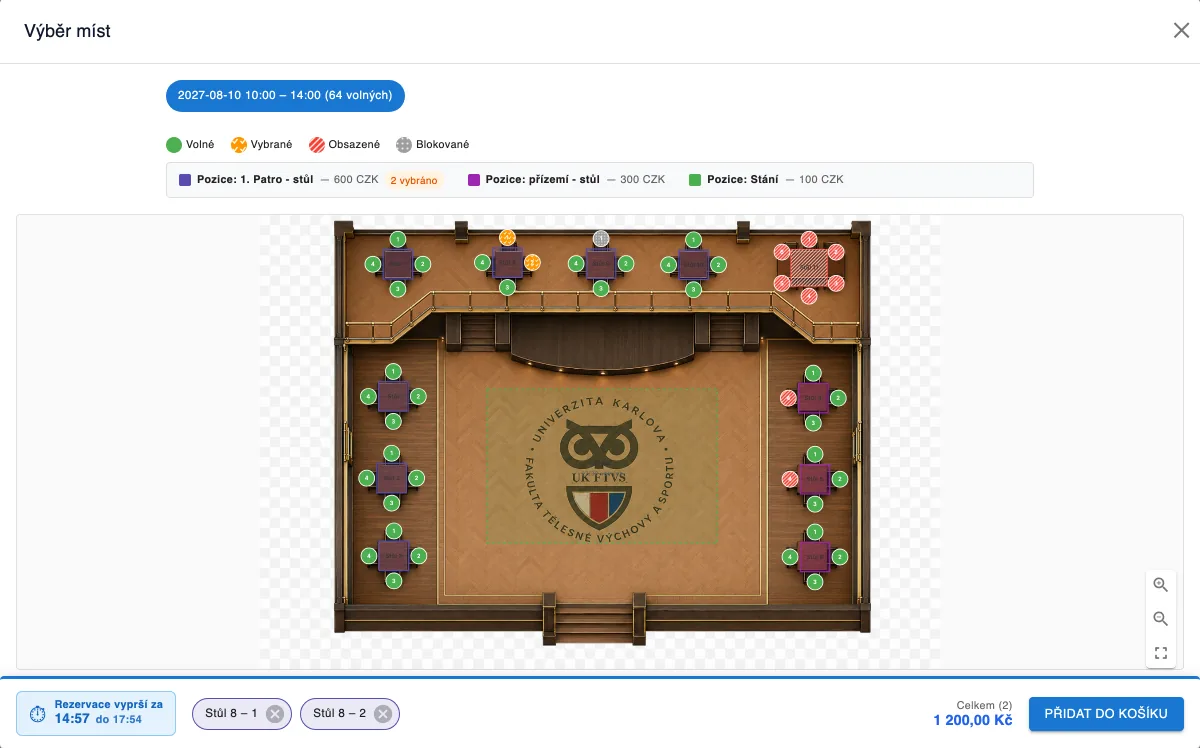Select the 2027-08-10 10:00 – 14:00 time slot
Screen dimensions: 1200x748
coord(285,96)
